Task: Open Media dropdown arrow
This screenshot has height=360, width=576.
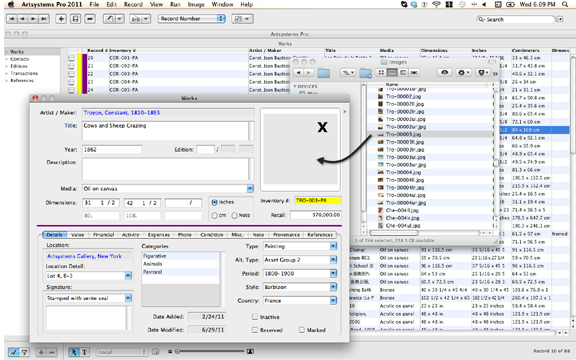Action: [250, 189]
